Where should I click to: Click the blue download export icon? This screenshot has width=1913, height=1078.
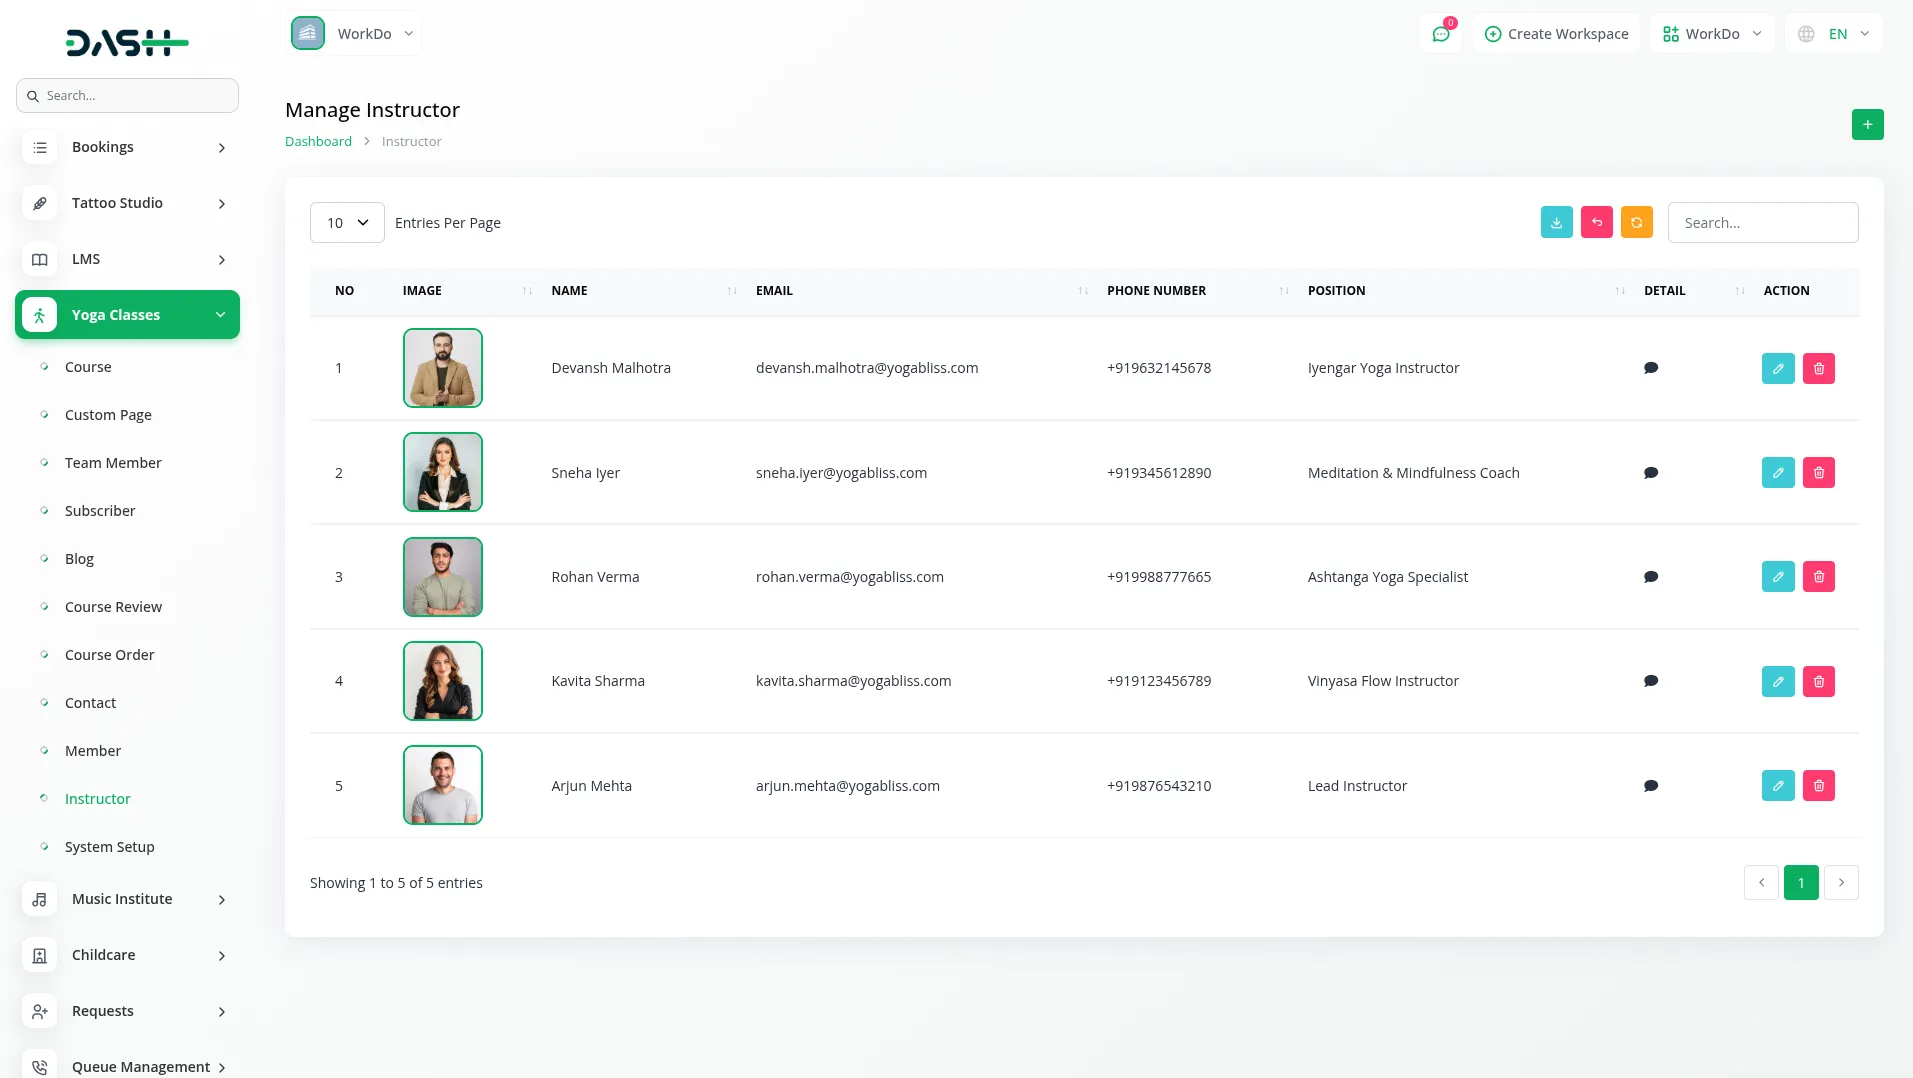[x=1556, y=222]
